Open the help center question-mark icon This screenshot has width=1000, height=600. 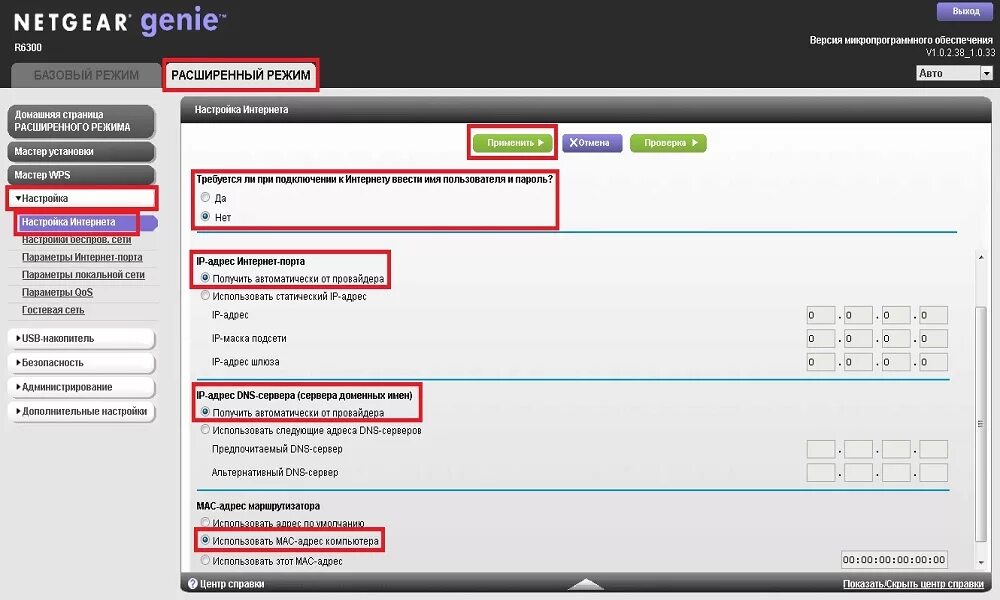[x=193, y=583]
